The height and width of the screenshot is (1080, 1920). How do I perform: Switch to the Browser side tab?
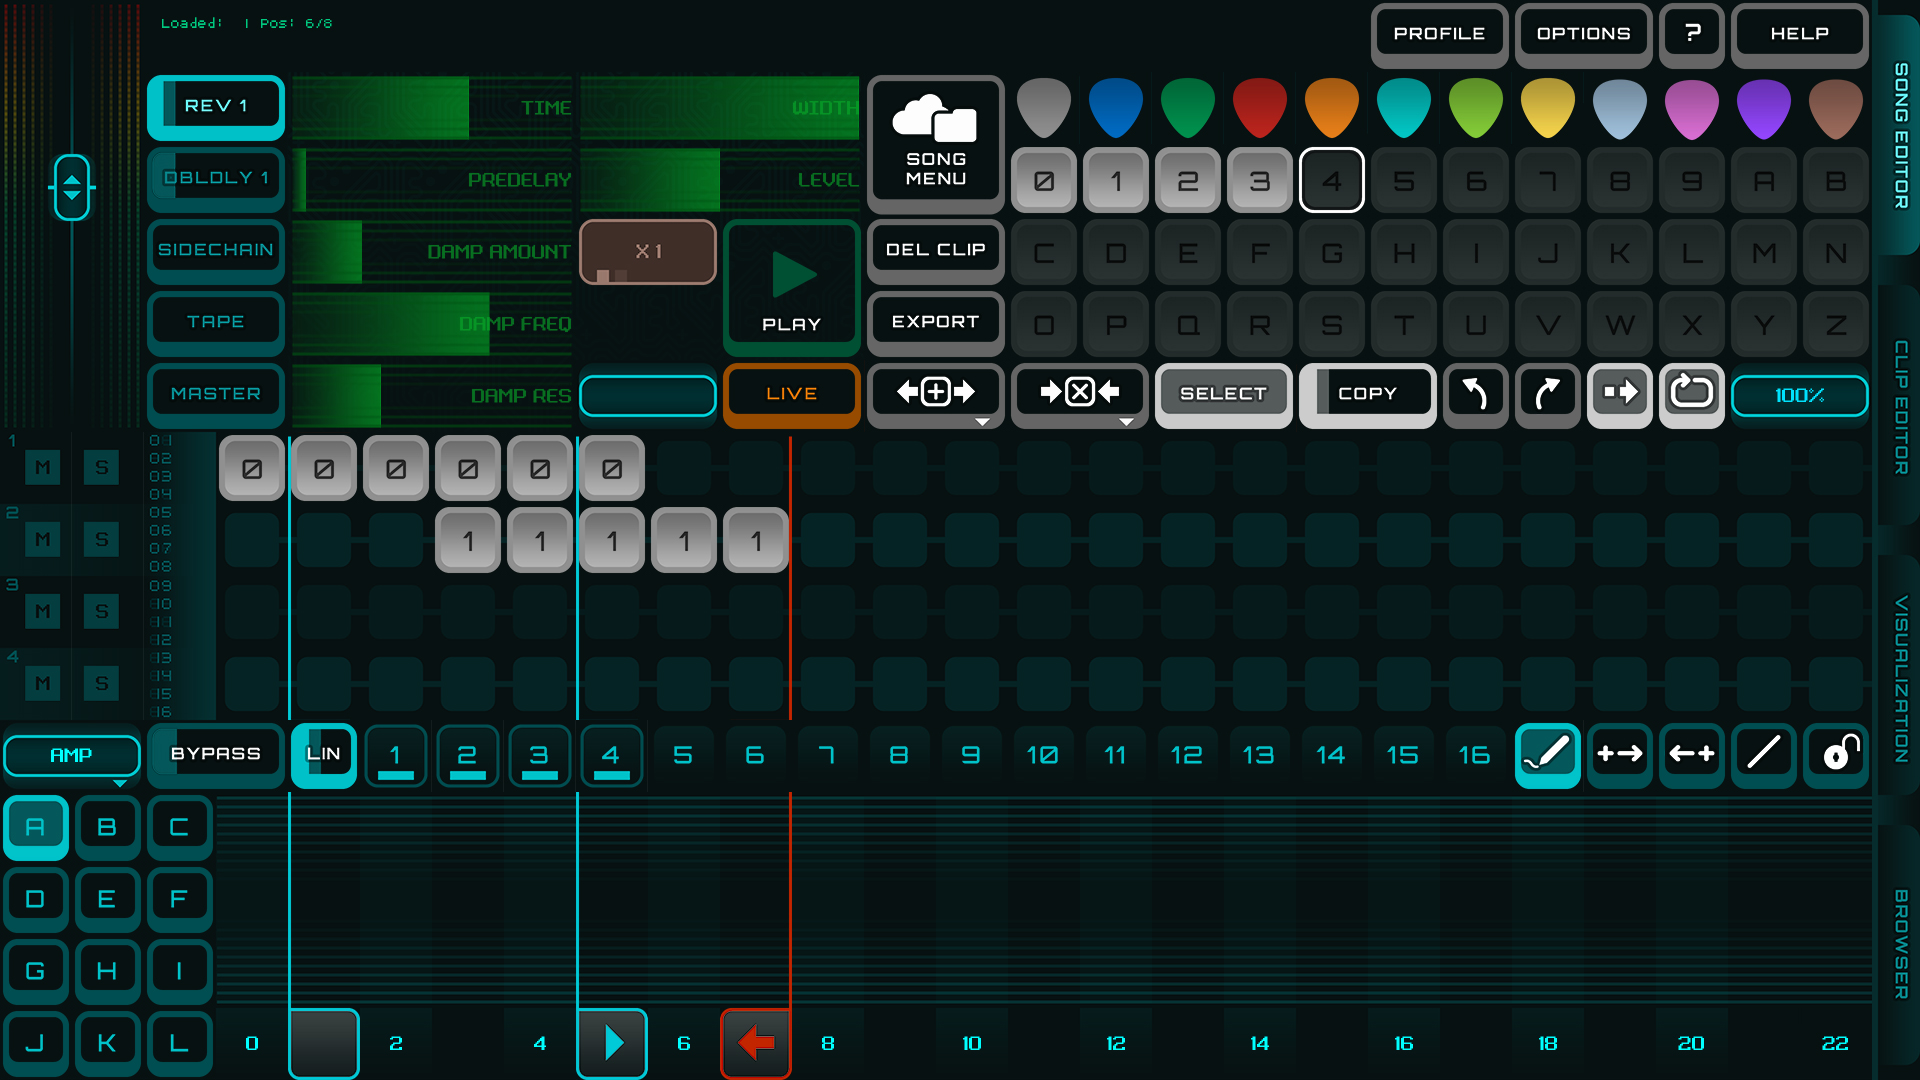(x=1900, y=943)
